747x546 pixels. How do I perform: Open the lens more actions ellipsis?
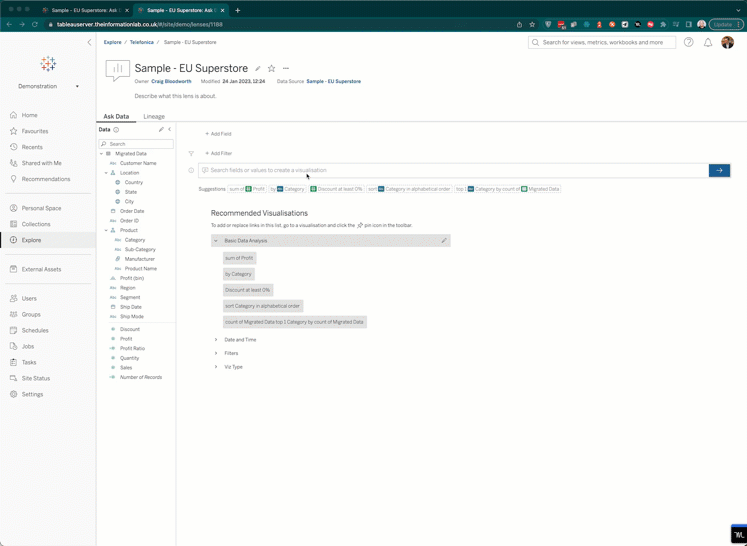click(x=286, y=69)
